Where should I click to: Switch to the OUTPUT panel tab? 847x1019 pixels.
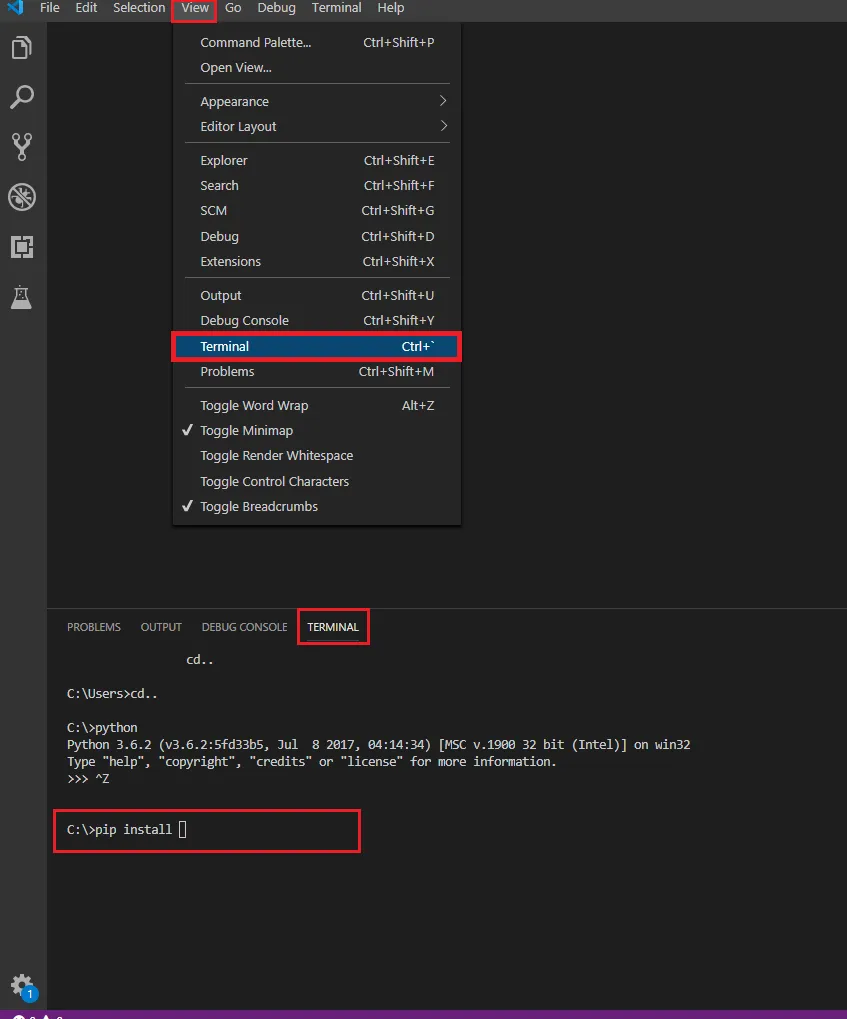161,627
